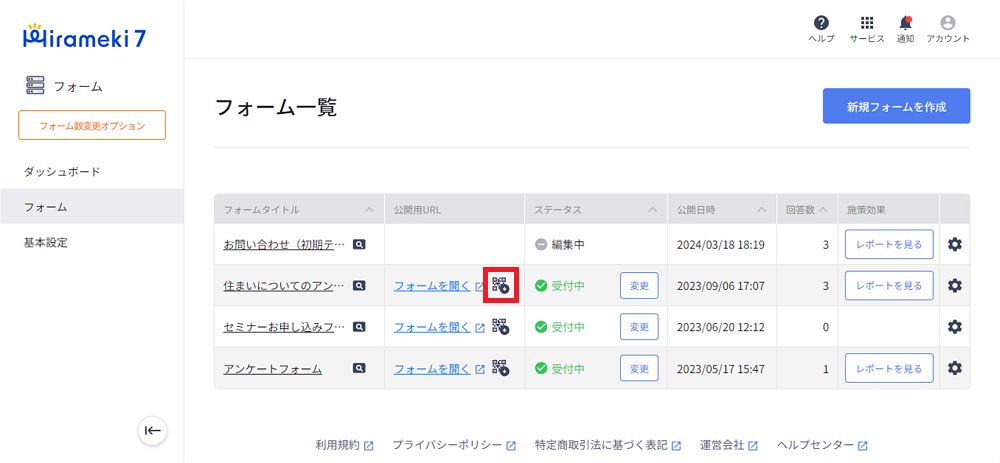Click 新規フォームを作成 button
Viewport: 1000px width, 463px height.
coord(895,106)
